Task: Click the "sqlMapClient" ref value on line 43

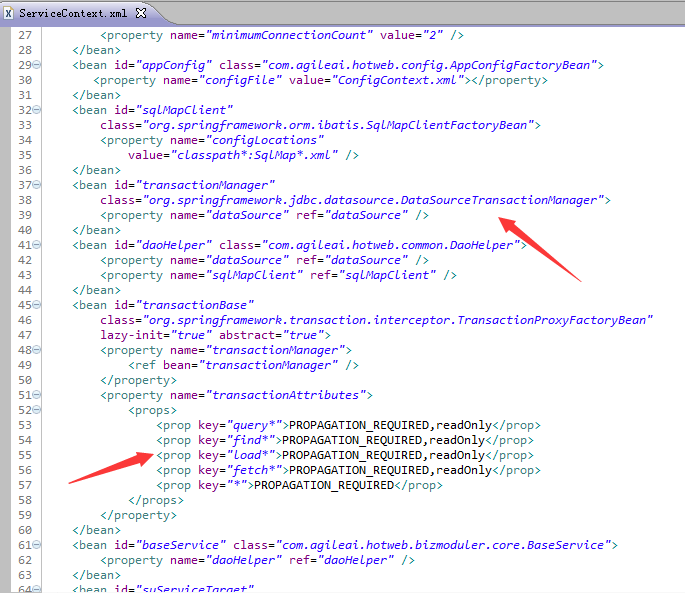Action: click(387, 275)
